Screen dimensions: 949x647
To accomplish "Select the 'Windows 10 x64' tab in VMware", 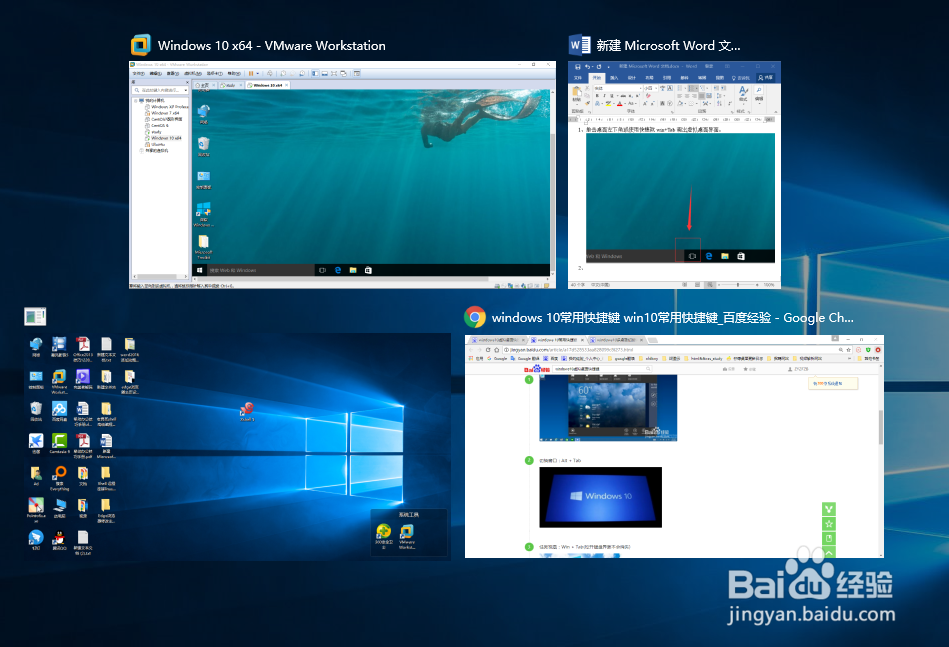I will pos(268,85).
